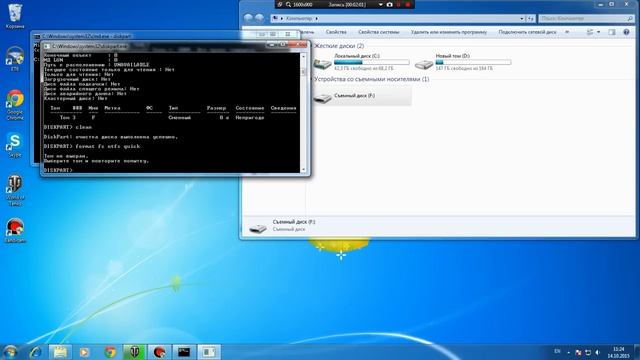Switch to the command prompt taskbar button
The width and height of the screenshot is (640, 360).
tap(184, 352)
